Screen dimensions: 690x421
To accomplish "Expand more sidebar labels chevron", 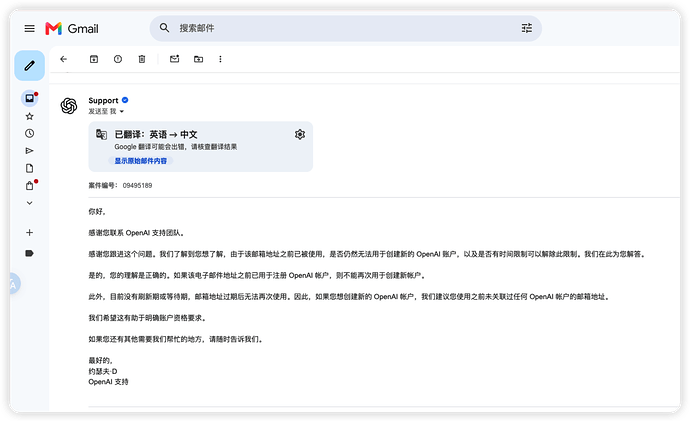I will tap(29, 203).
